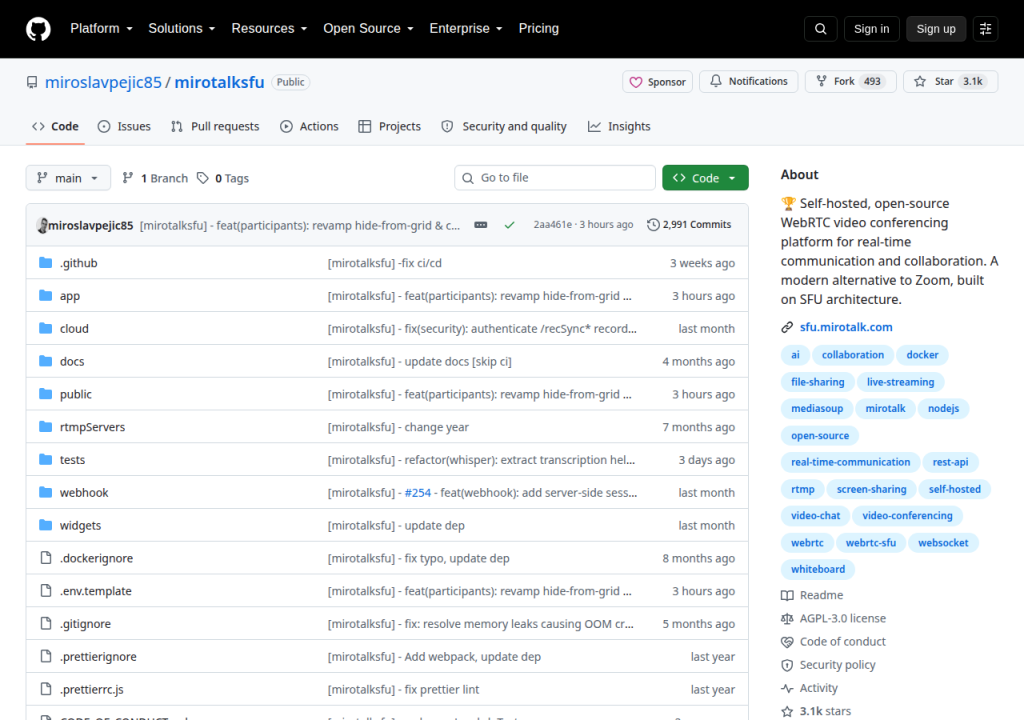1024x720 pixels.
Task: Open the miroslavpejic85 owner link
Action: [103, 82]
